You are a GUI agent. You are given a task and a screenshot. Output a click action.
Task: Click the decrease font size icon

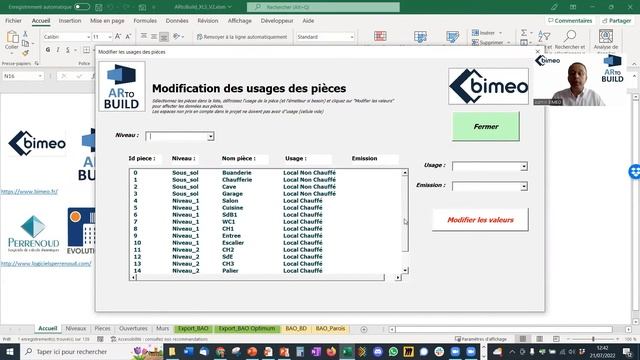coord(128,36)
